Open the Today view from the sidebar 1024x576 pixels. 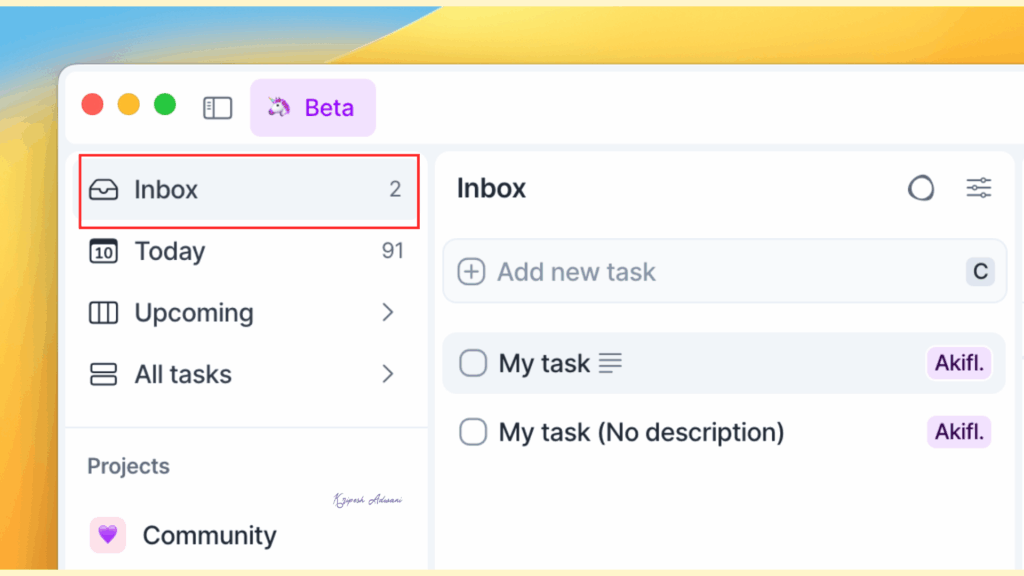click(170, 252)
